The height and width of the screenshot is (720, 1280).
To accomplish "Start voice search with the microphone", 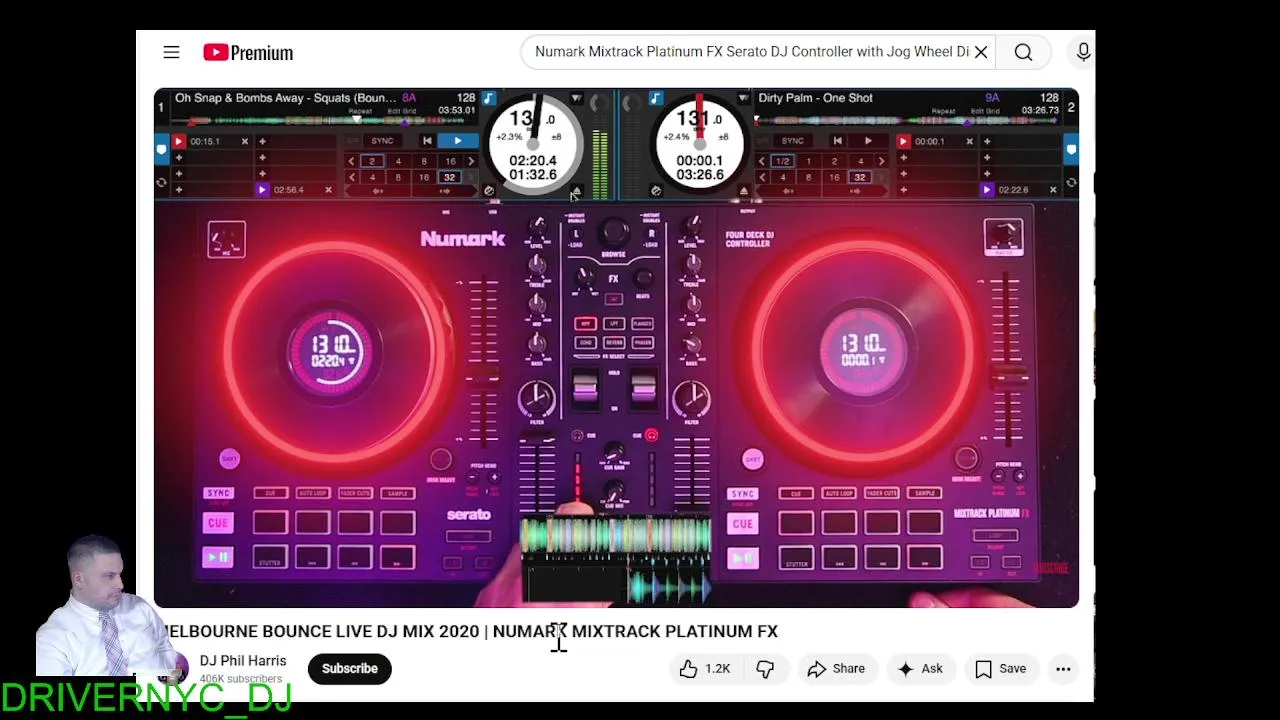I will 1083,52.
